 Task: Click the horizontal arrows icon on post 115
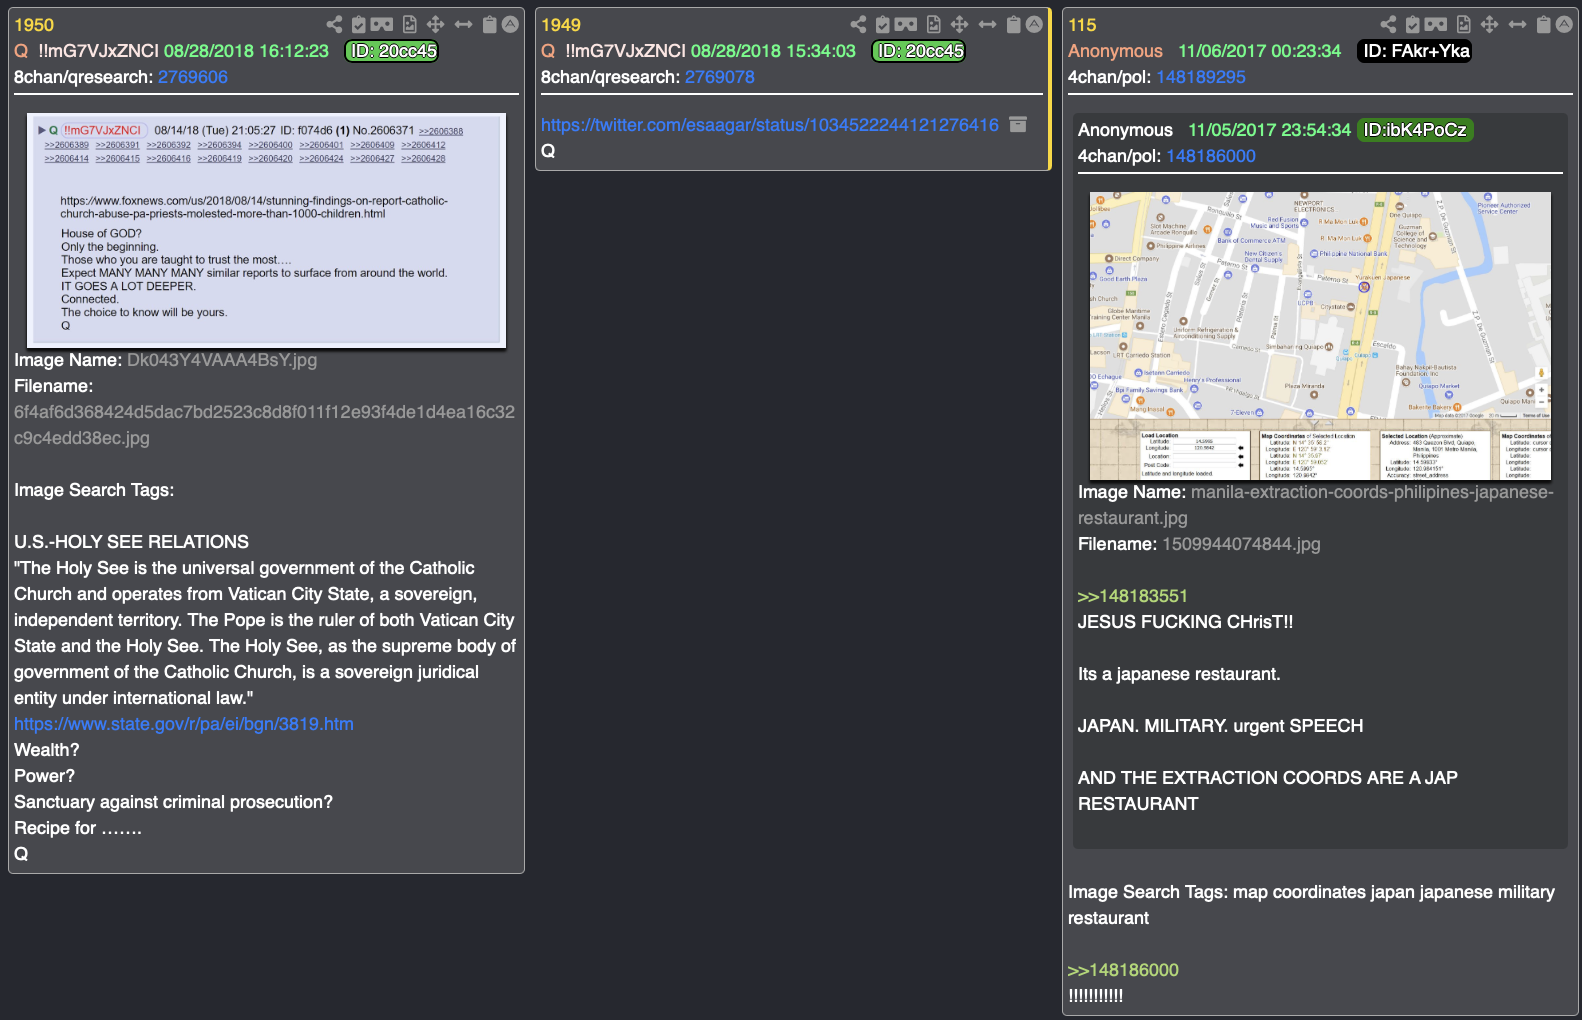[x=1517, y=24]
